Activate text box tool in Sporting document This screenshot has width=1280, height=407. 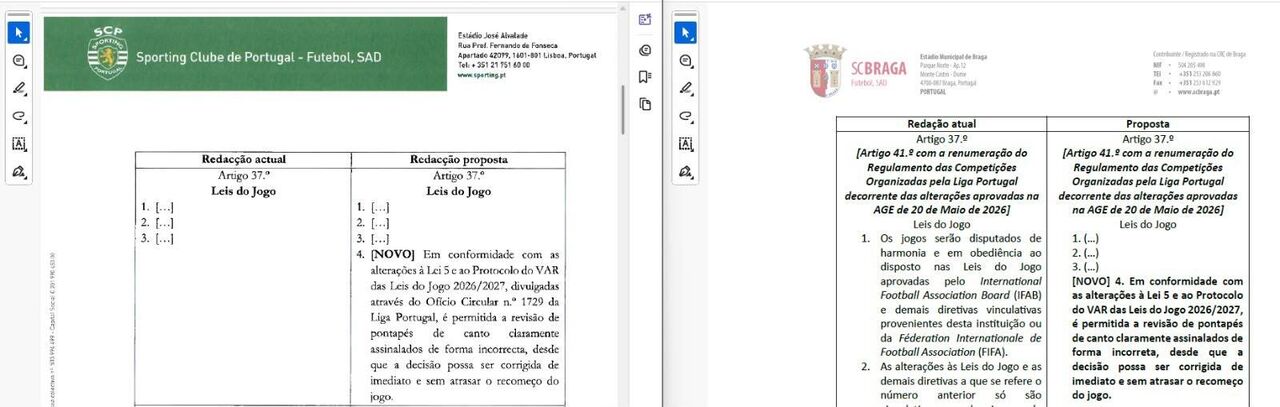click(x=19, y=144)
